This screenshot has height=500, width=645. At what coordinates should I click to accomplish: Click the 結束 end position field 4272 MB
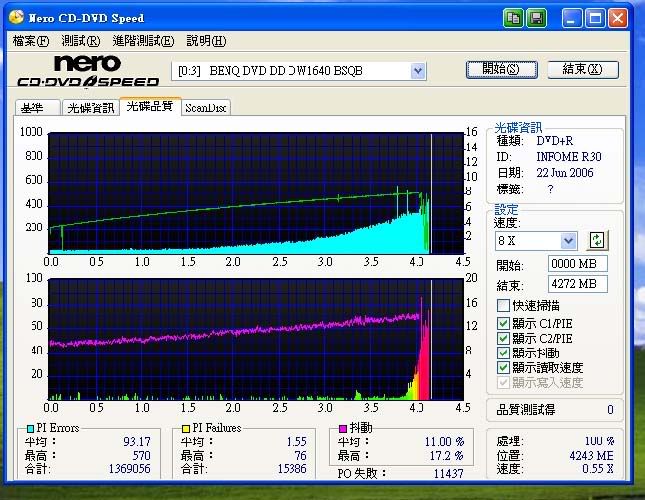[x=577, y=284]
